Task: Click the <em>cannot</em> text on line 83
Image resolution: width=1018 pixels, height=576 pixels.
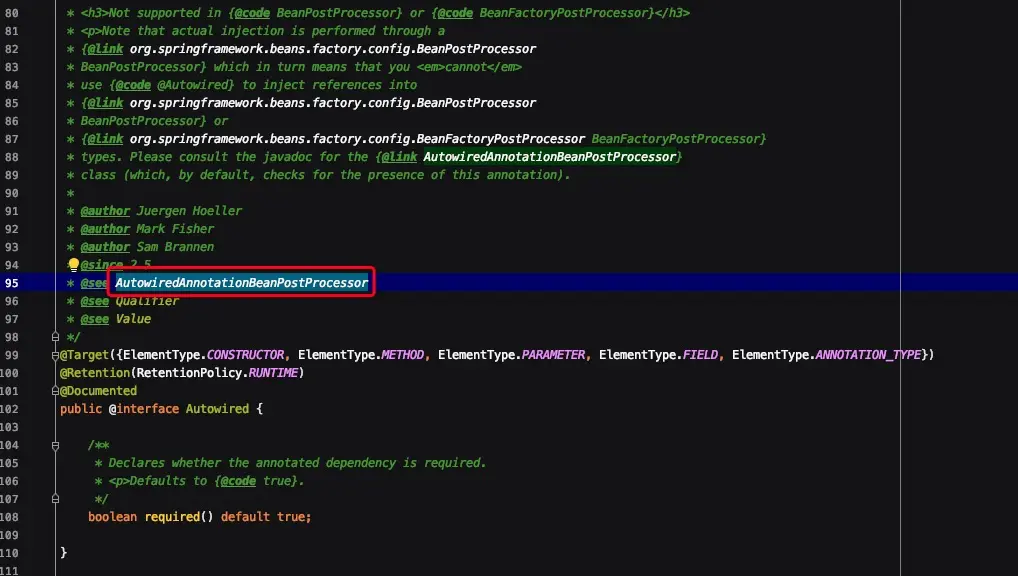Action: (x=469, y=67)
